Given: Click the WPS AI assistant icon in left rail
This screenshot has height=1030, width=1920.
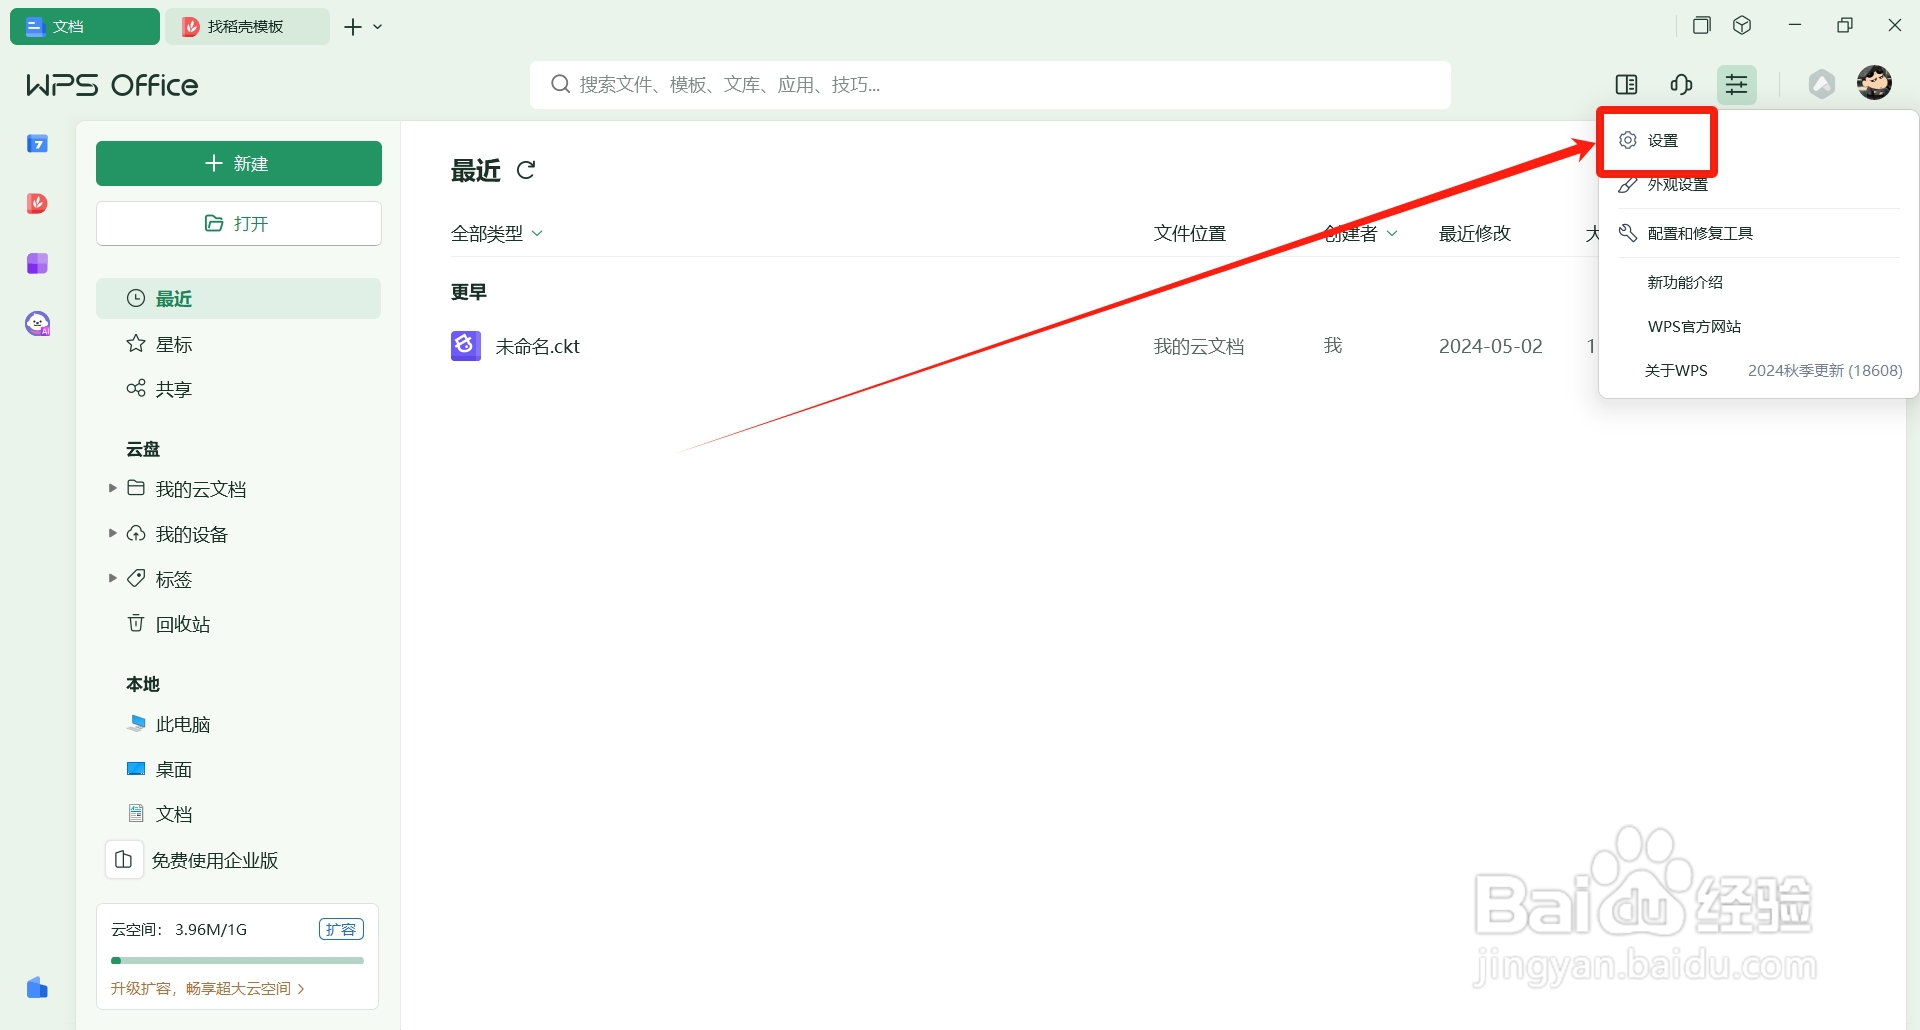Looking at the screenshot, I should [37, 323].
